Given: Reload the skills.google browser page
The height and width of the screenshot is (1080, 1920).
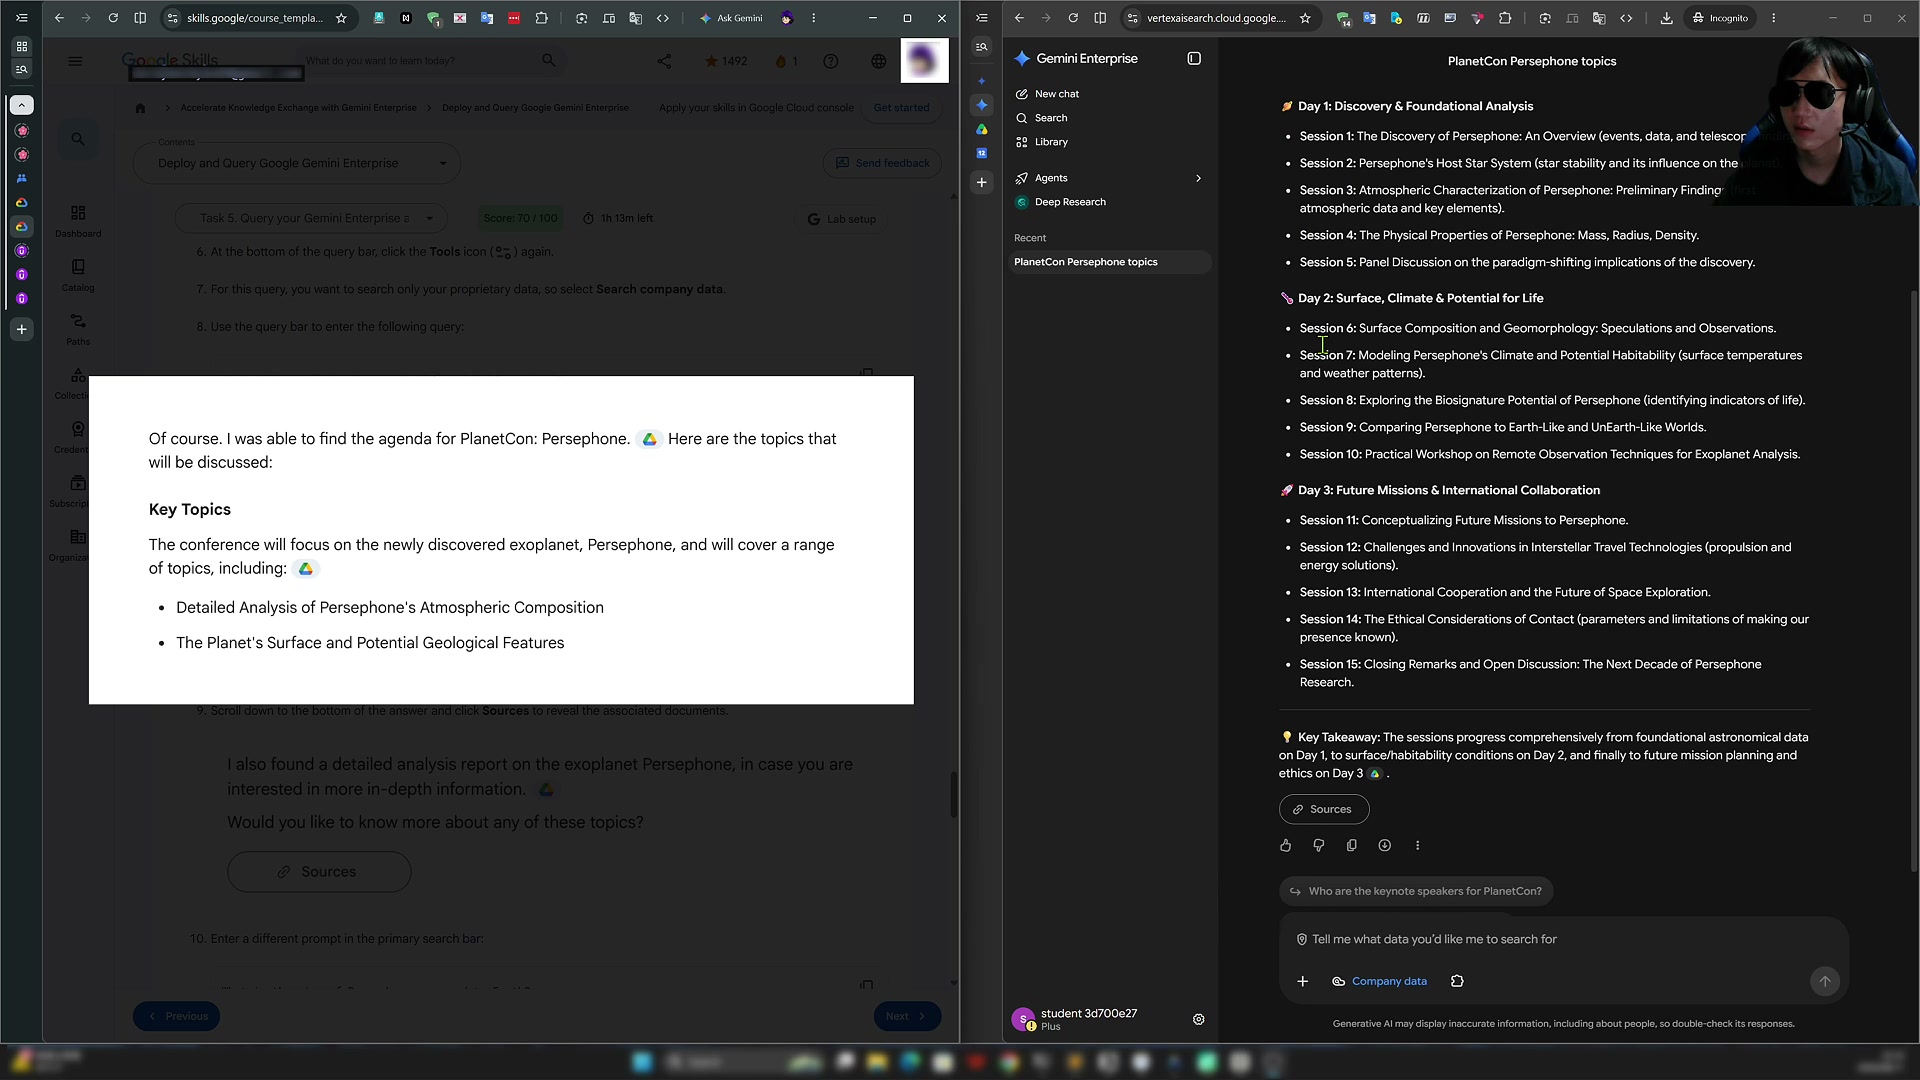Looking at the screenshot, I should coord(113,18).
